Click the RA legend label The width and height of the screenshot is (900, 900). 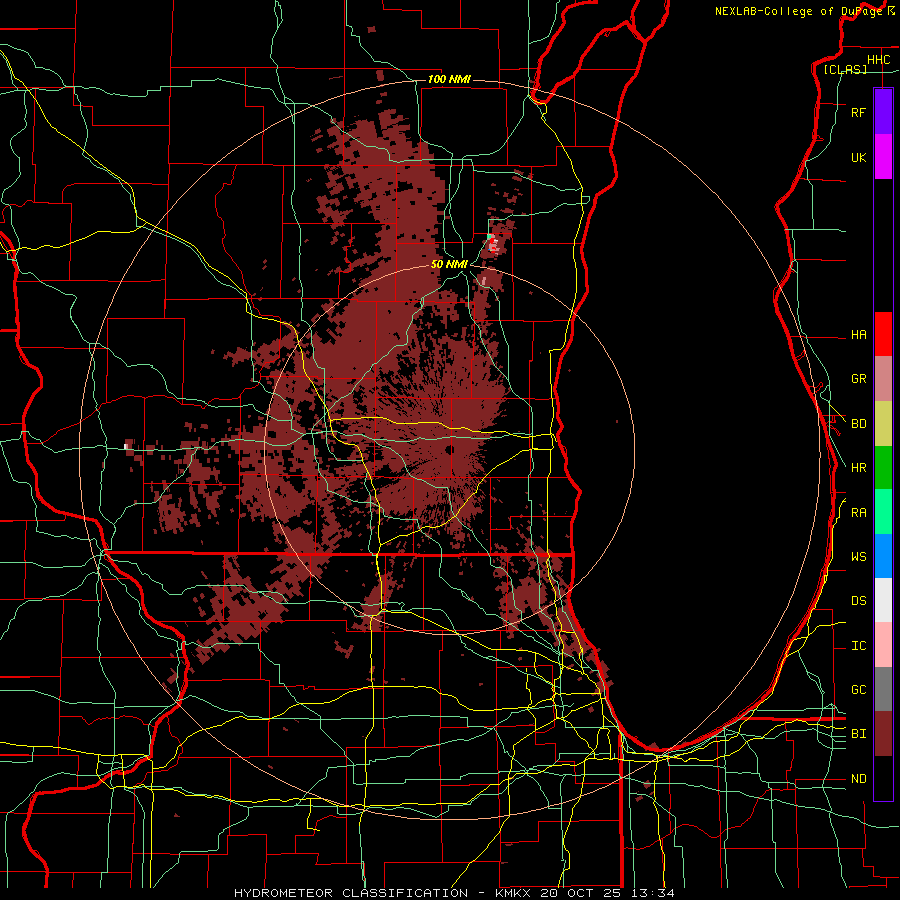point(858,513)
